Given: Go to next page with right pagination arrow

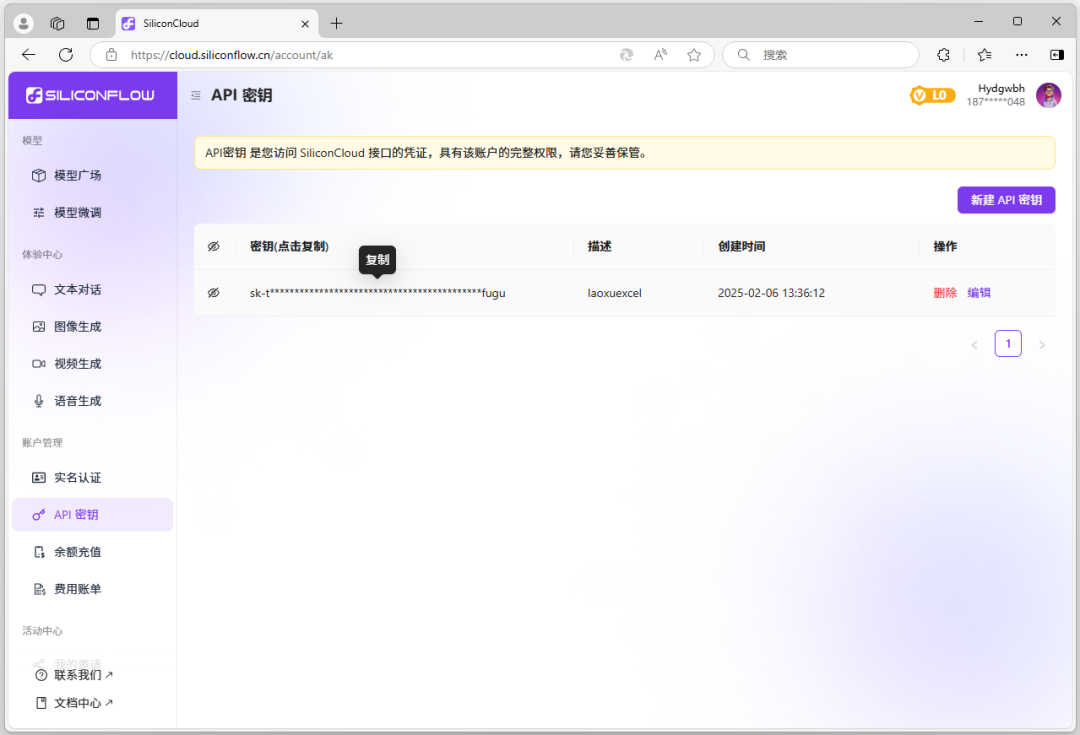Looking at the screenshot, I should tap(1042, 343).
